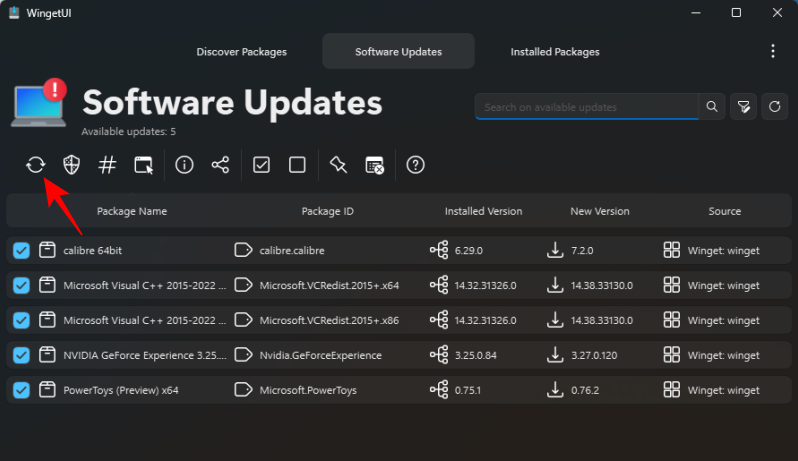The image size is (798, 461).
Task: Switch to the Discover Packages tab
Action: [241, 51]
